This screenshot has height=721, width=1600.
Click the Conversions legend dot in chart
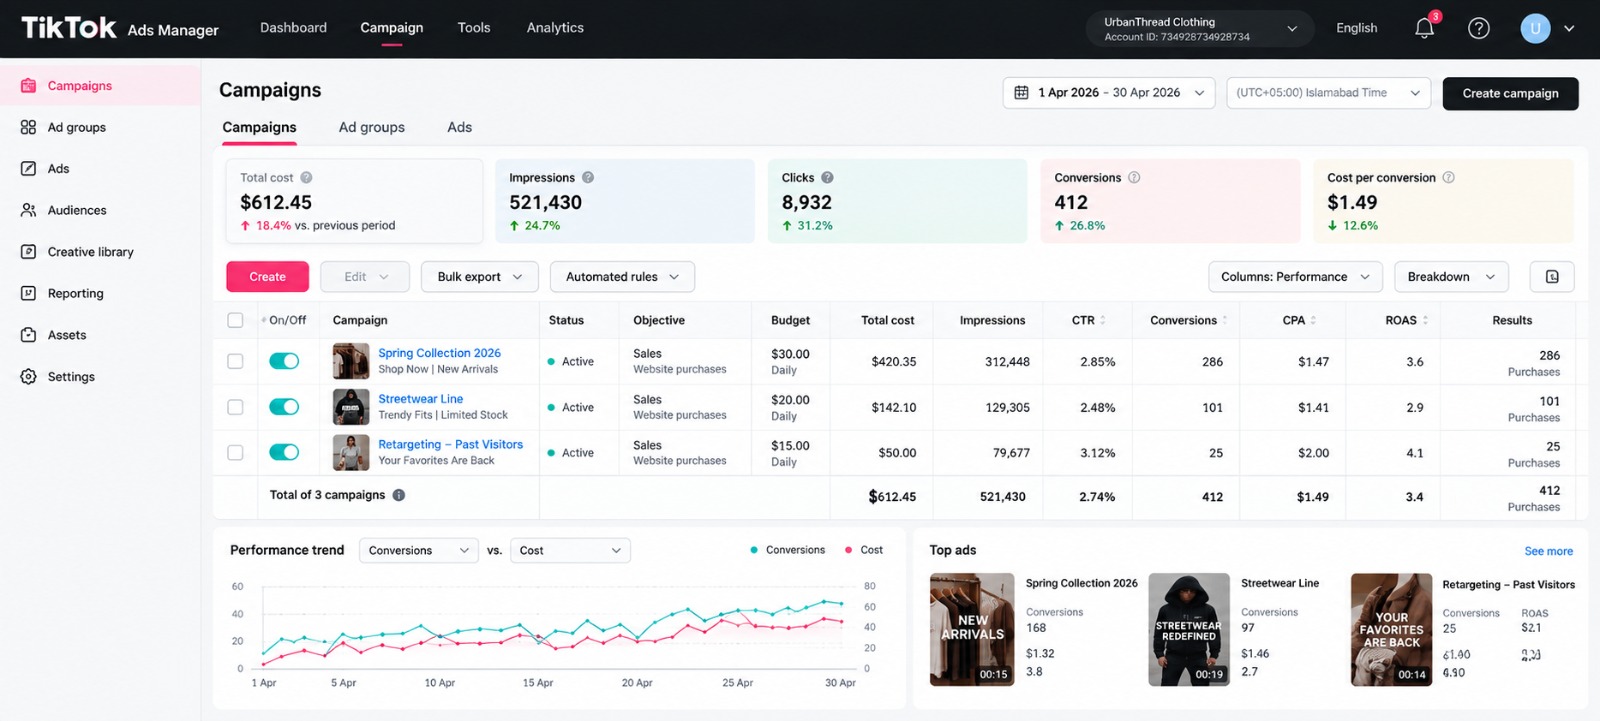click(x=754, y=550)
